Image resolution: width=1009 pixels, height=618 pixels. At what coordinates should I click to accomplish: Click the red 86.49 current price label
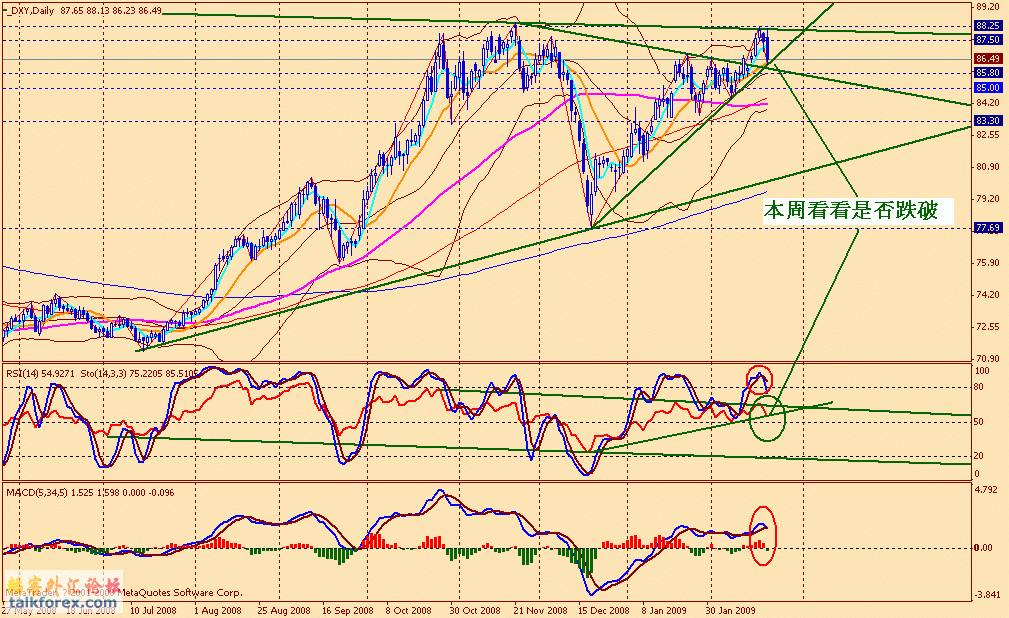pyautogui.click(x=988, y=59)
